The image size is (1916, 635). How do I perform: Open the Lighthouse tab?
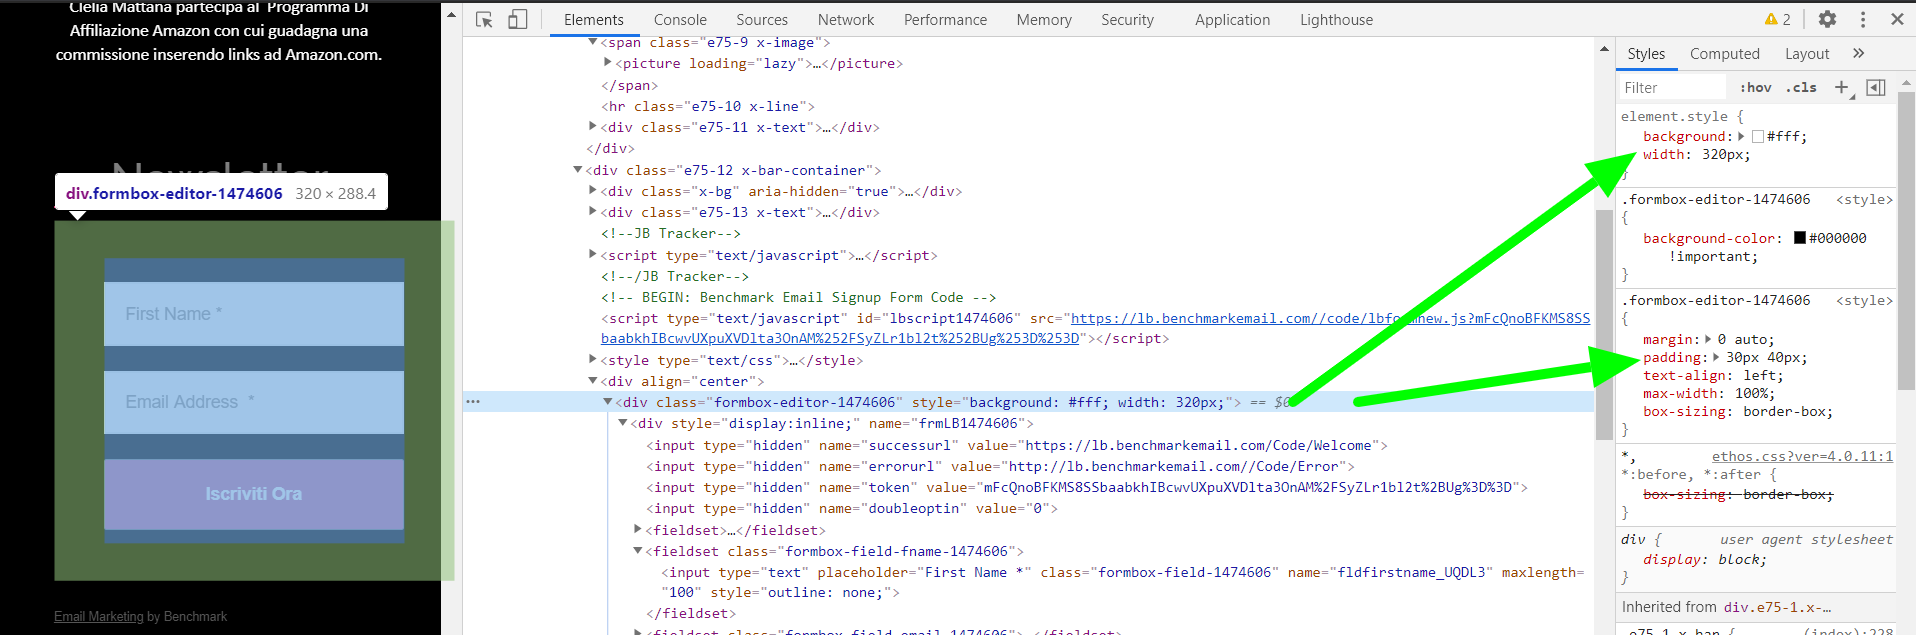click(1336, 19)
